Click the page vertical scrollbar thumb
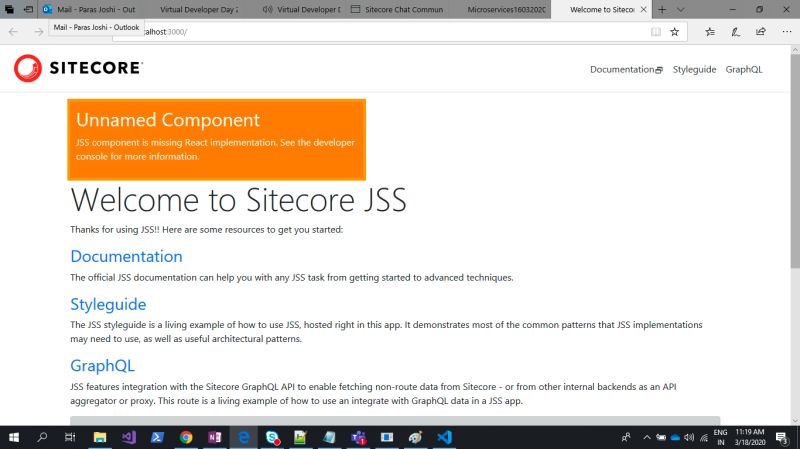 click(795, 161)
